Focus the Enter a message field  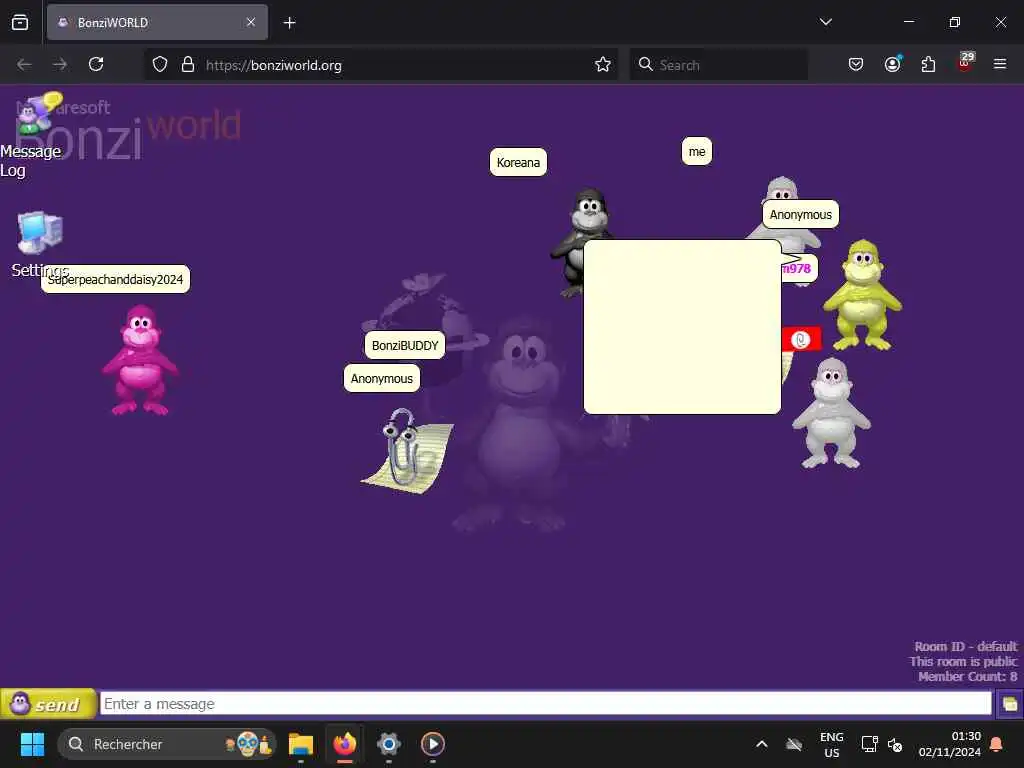pyautogui.click(x=545, y=704)
